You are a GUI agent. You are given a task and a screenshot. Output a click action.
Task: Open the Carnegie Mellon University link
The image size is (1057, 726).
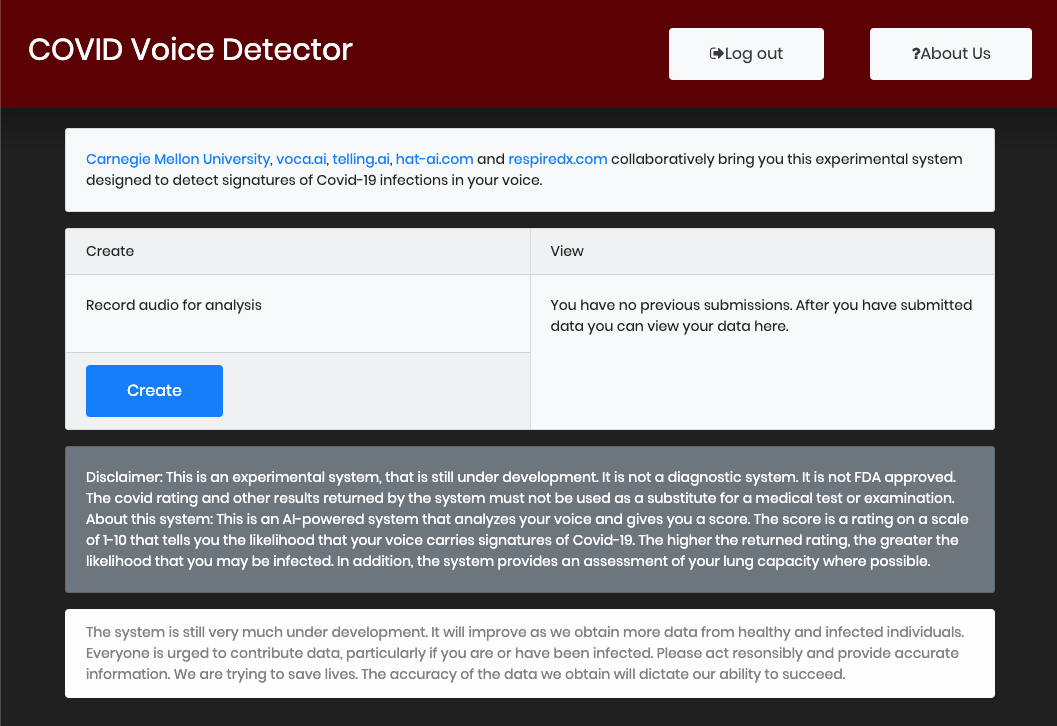178,158
